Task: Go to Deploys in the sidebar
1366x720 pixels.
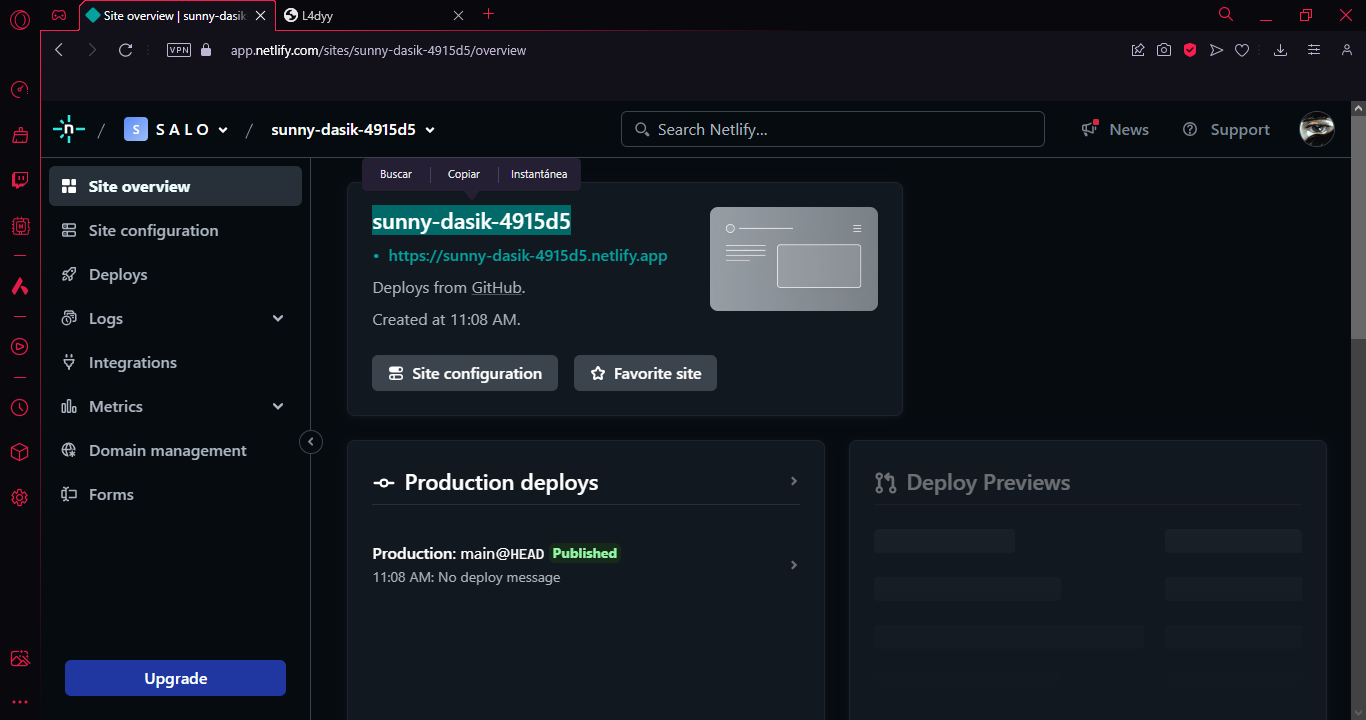Action: coord(175,274)
